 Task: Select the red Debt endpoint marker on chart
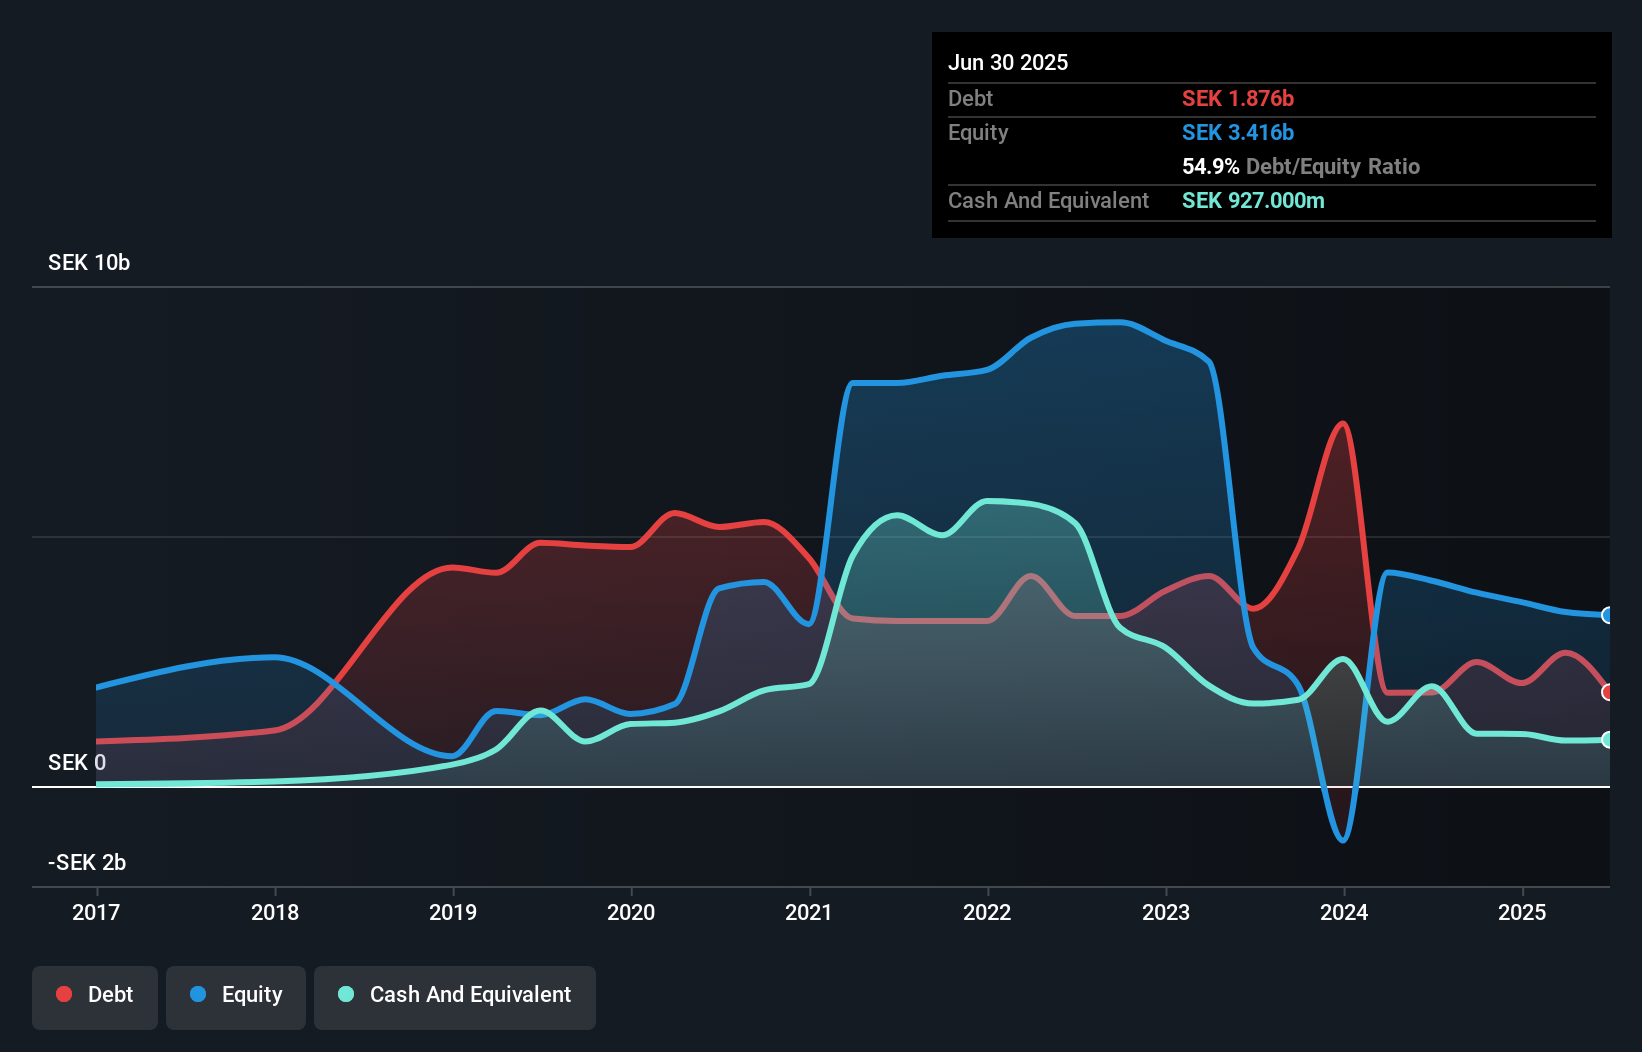pos(1607,692)
